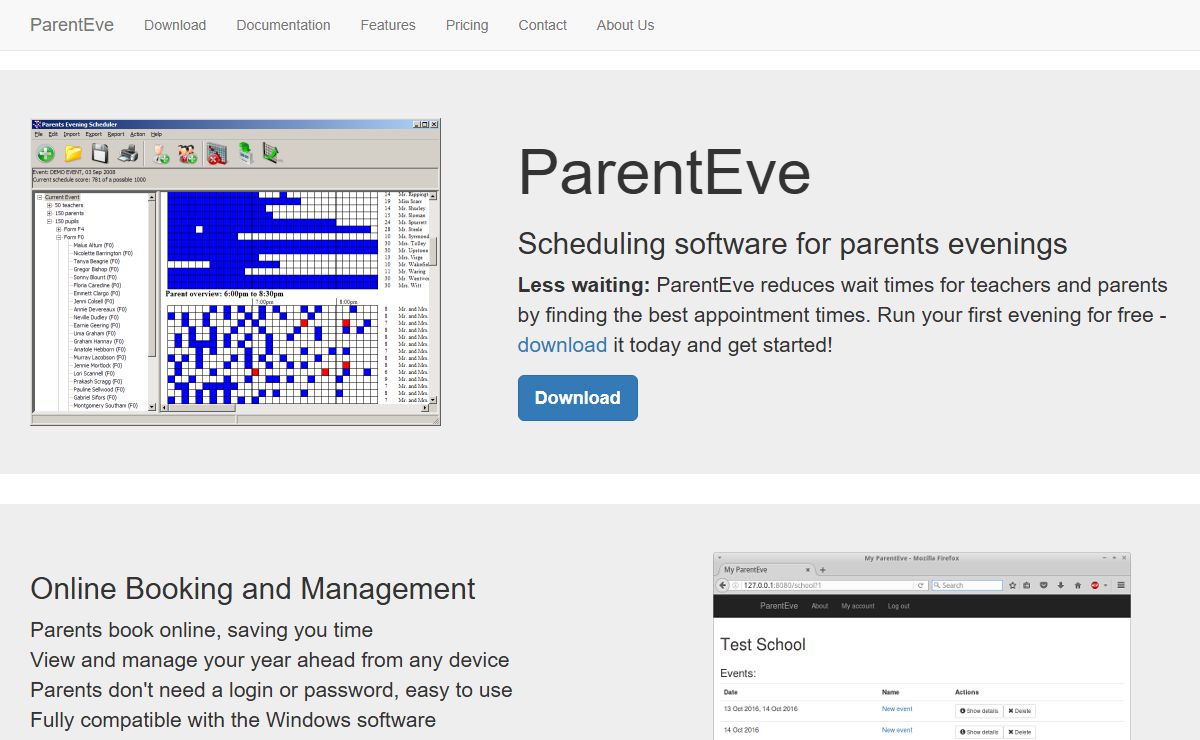The image size is (1200, 740).
Task: Click Log out in the Firefox screenshot
Action: (898, 606)
